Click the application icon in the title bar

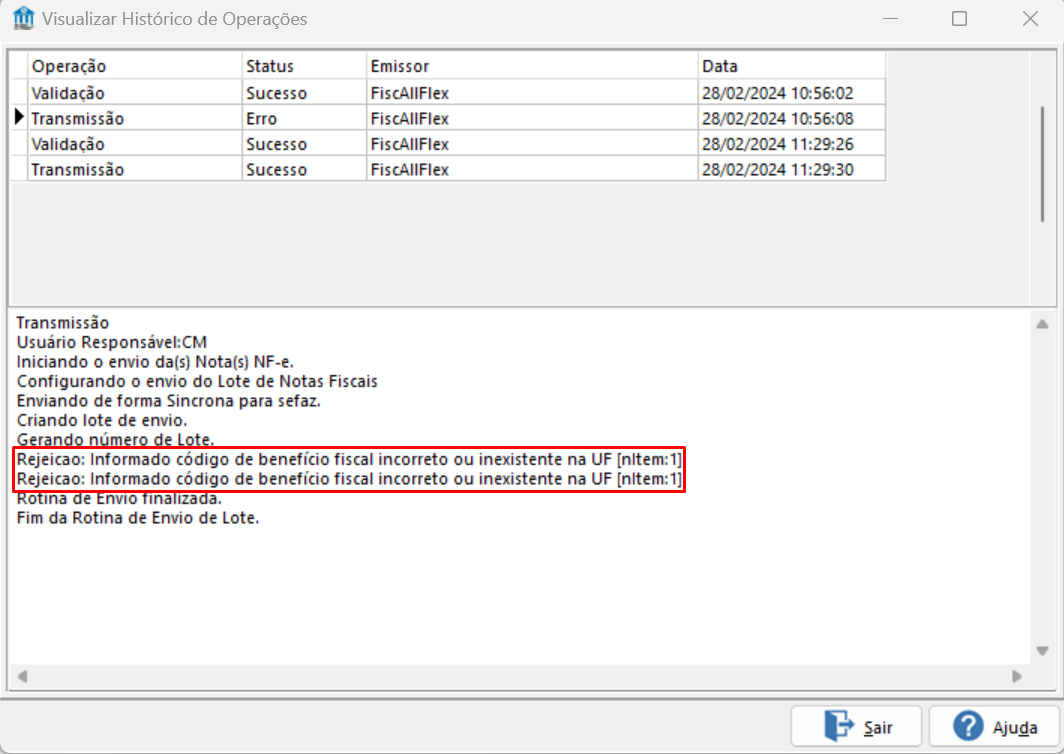click(x=24, y=18)
